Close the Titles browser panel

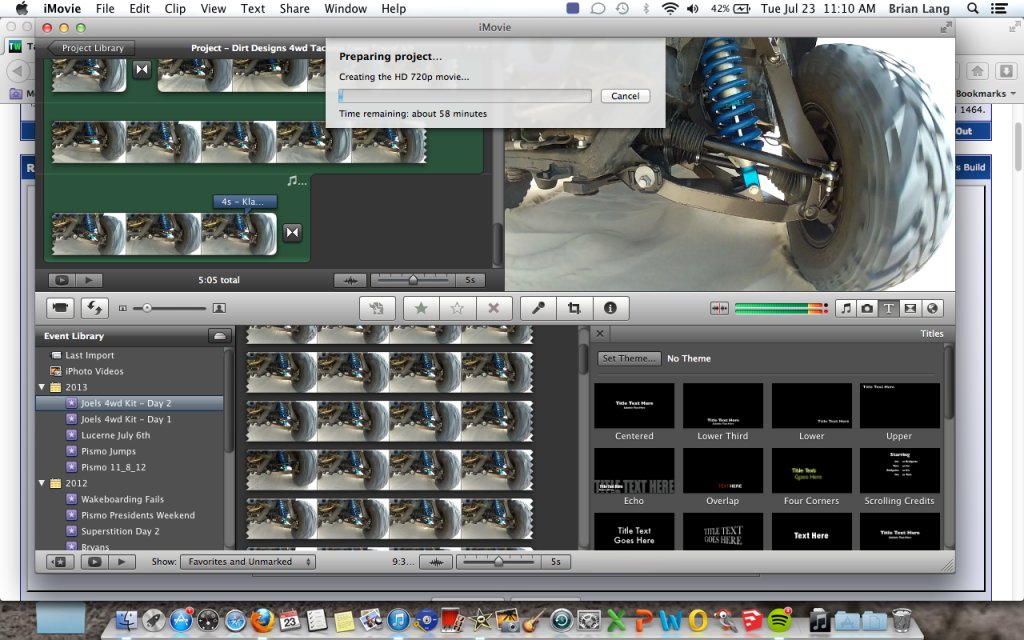(600, 334)
